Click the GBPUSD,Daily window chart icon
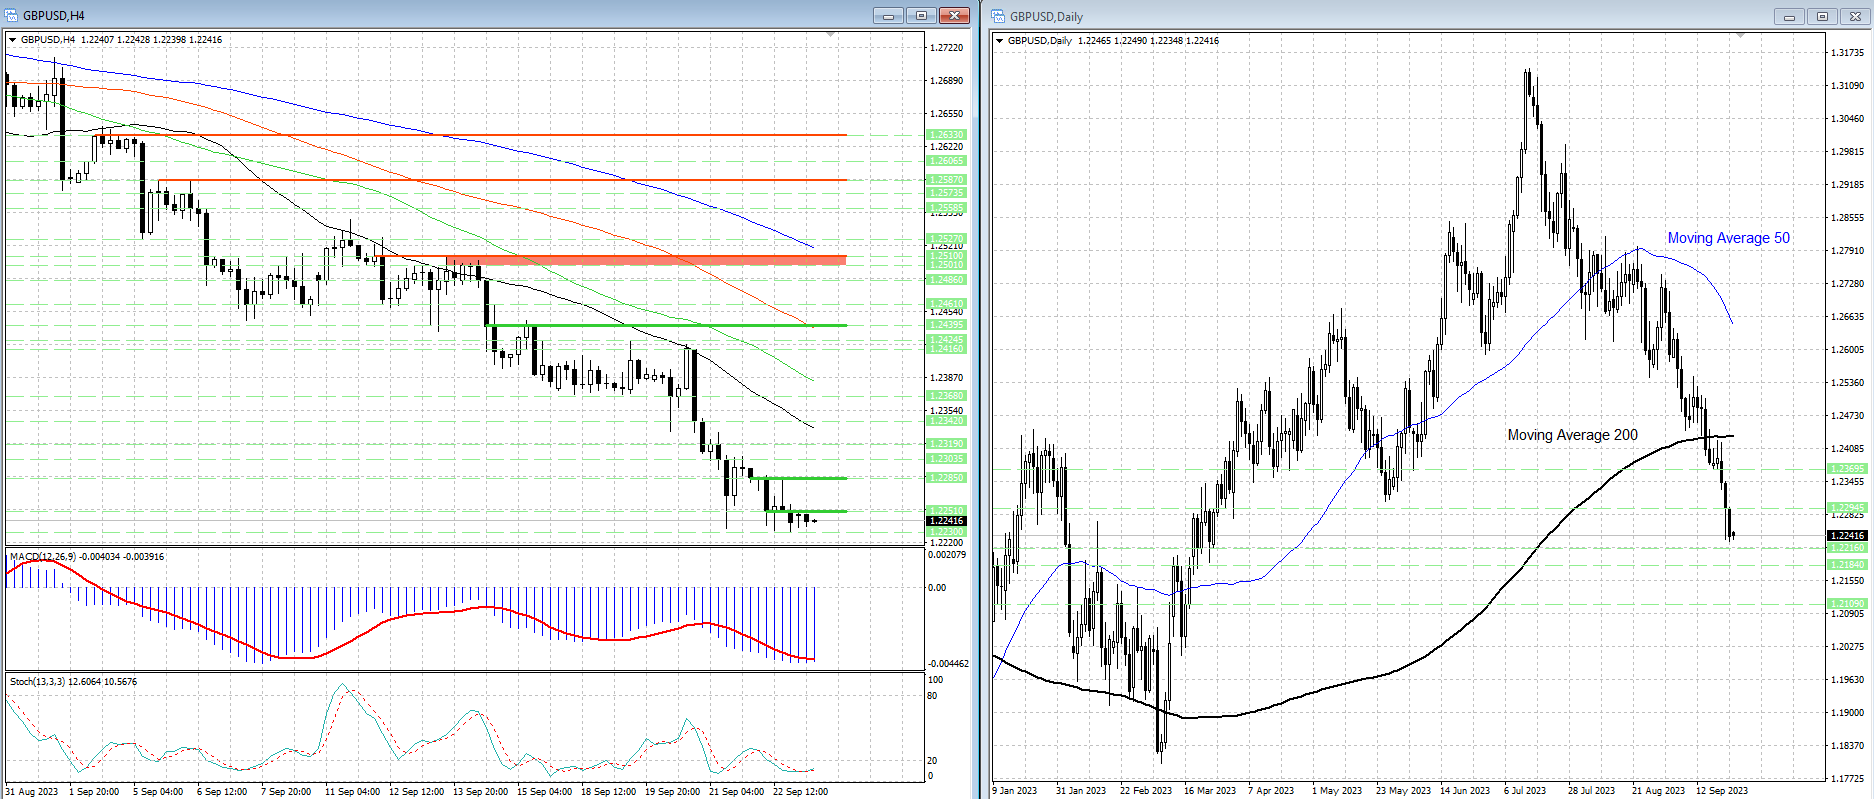Viewport: 1874px width, 799px height. pyautogui.click(x=998, y=16)
